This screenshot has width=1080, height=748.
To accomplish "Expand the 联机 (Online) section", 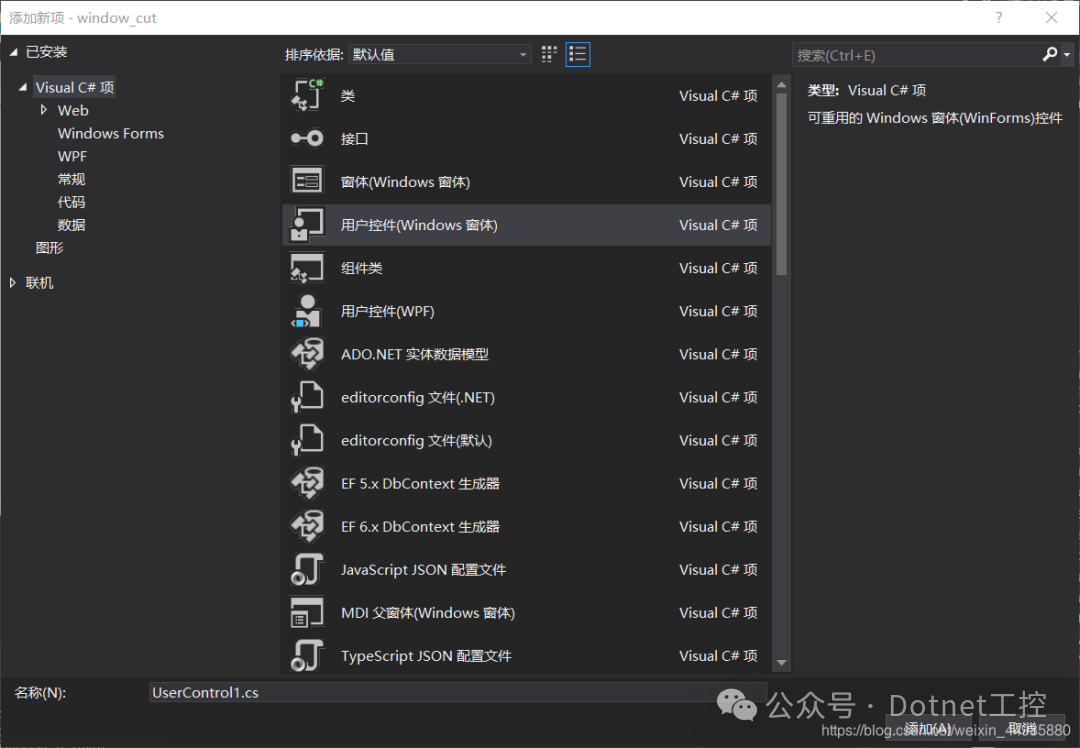I will (x=13, y=283).
